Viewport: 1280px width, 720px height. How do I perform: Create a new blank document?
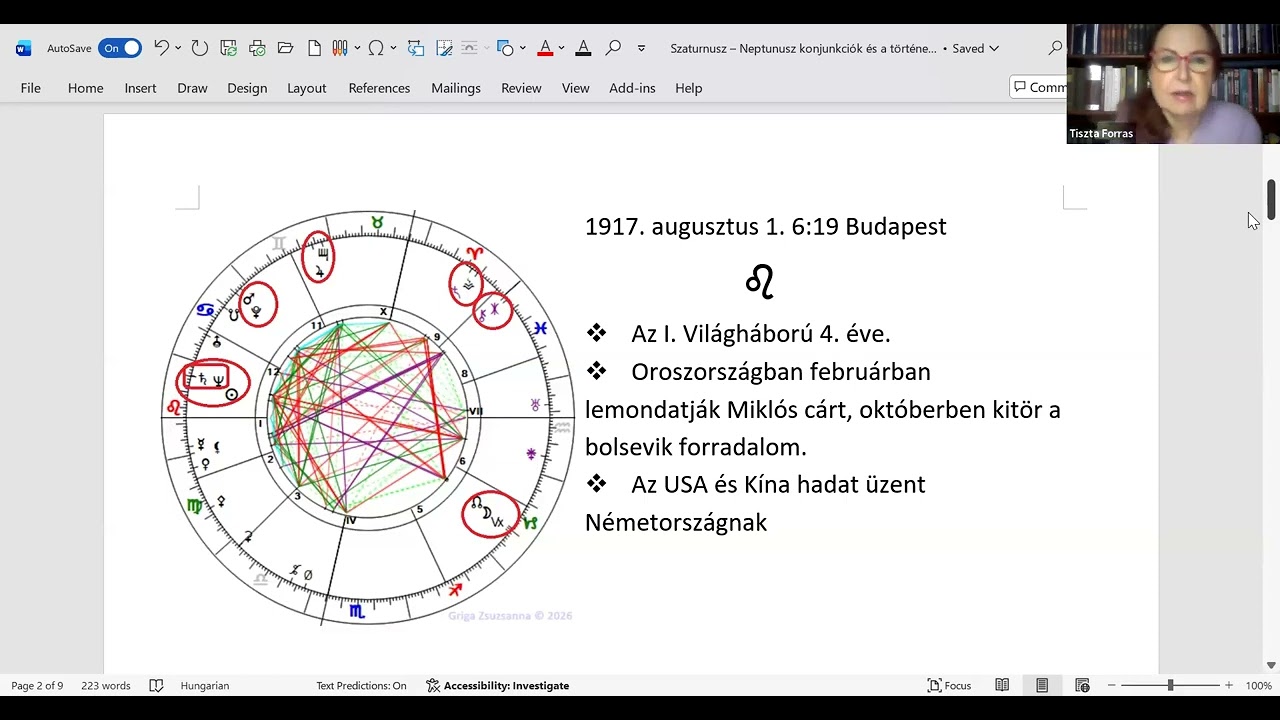314,48
